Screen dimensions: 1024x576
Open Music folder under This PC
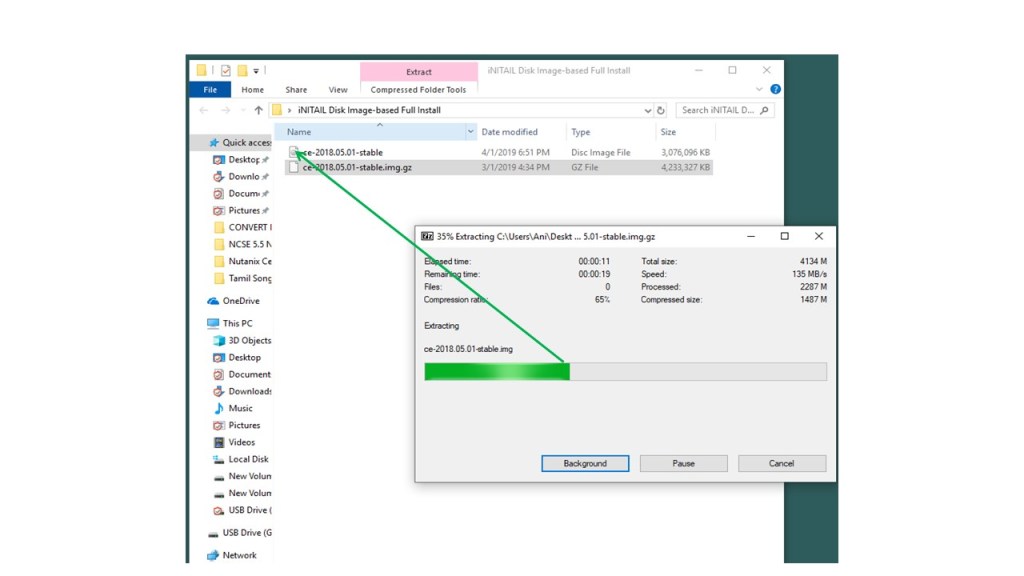[x=240, y=408]
